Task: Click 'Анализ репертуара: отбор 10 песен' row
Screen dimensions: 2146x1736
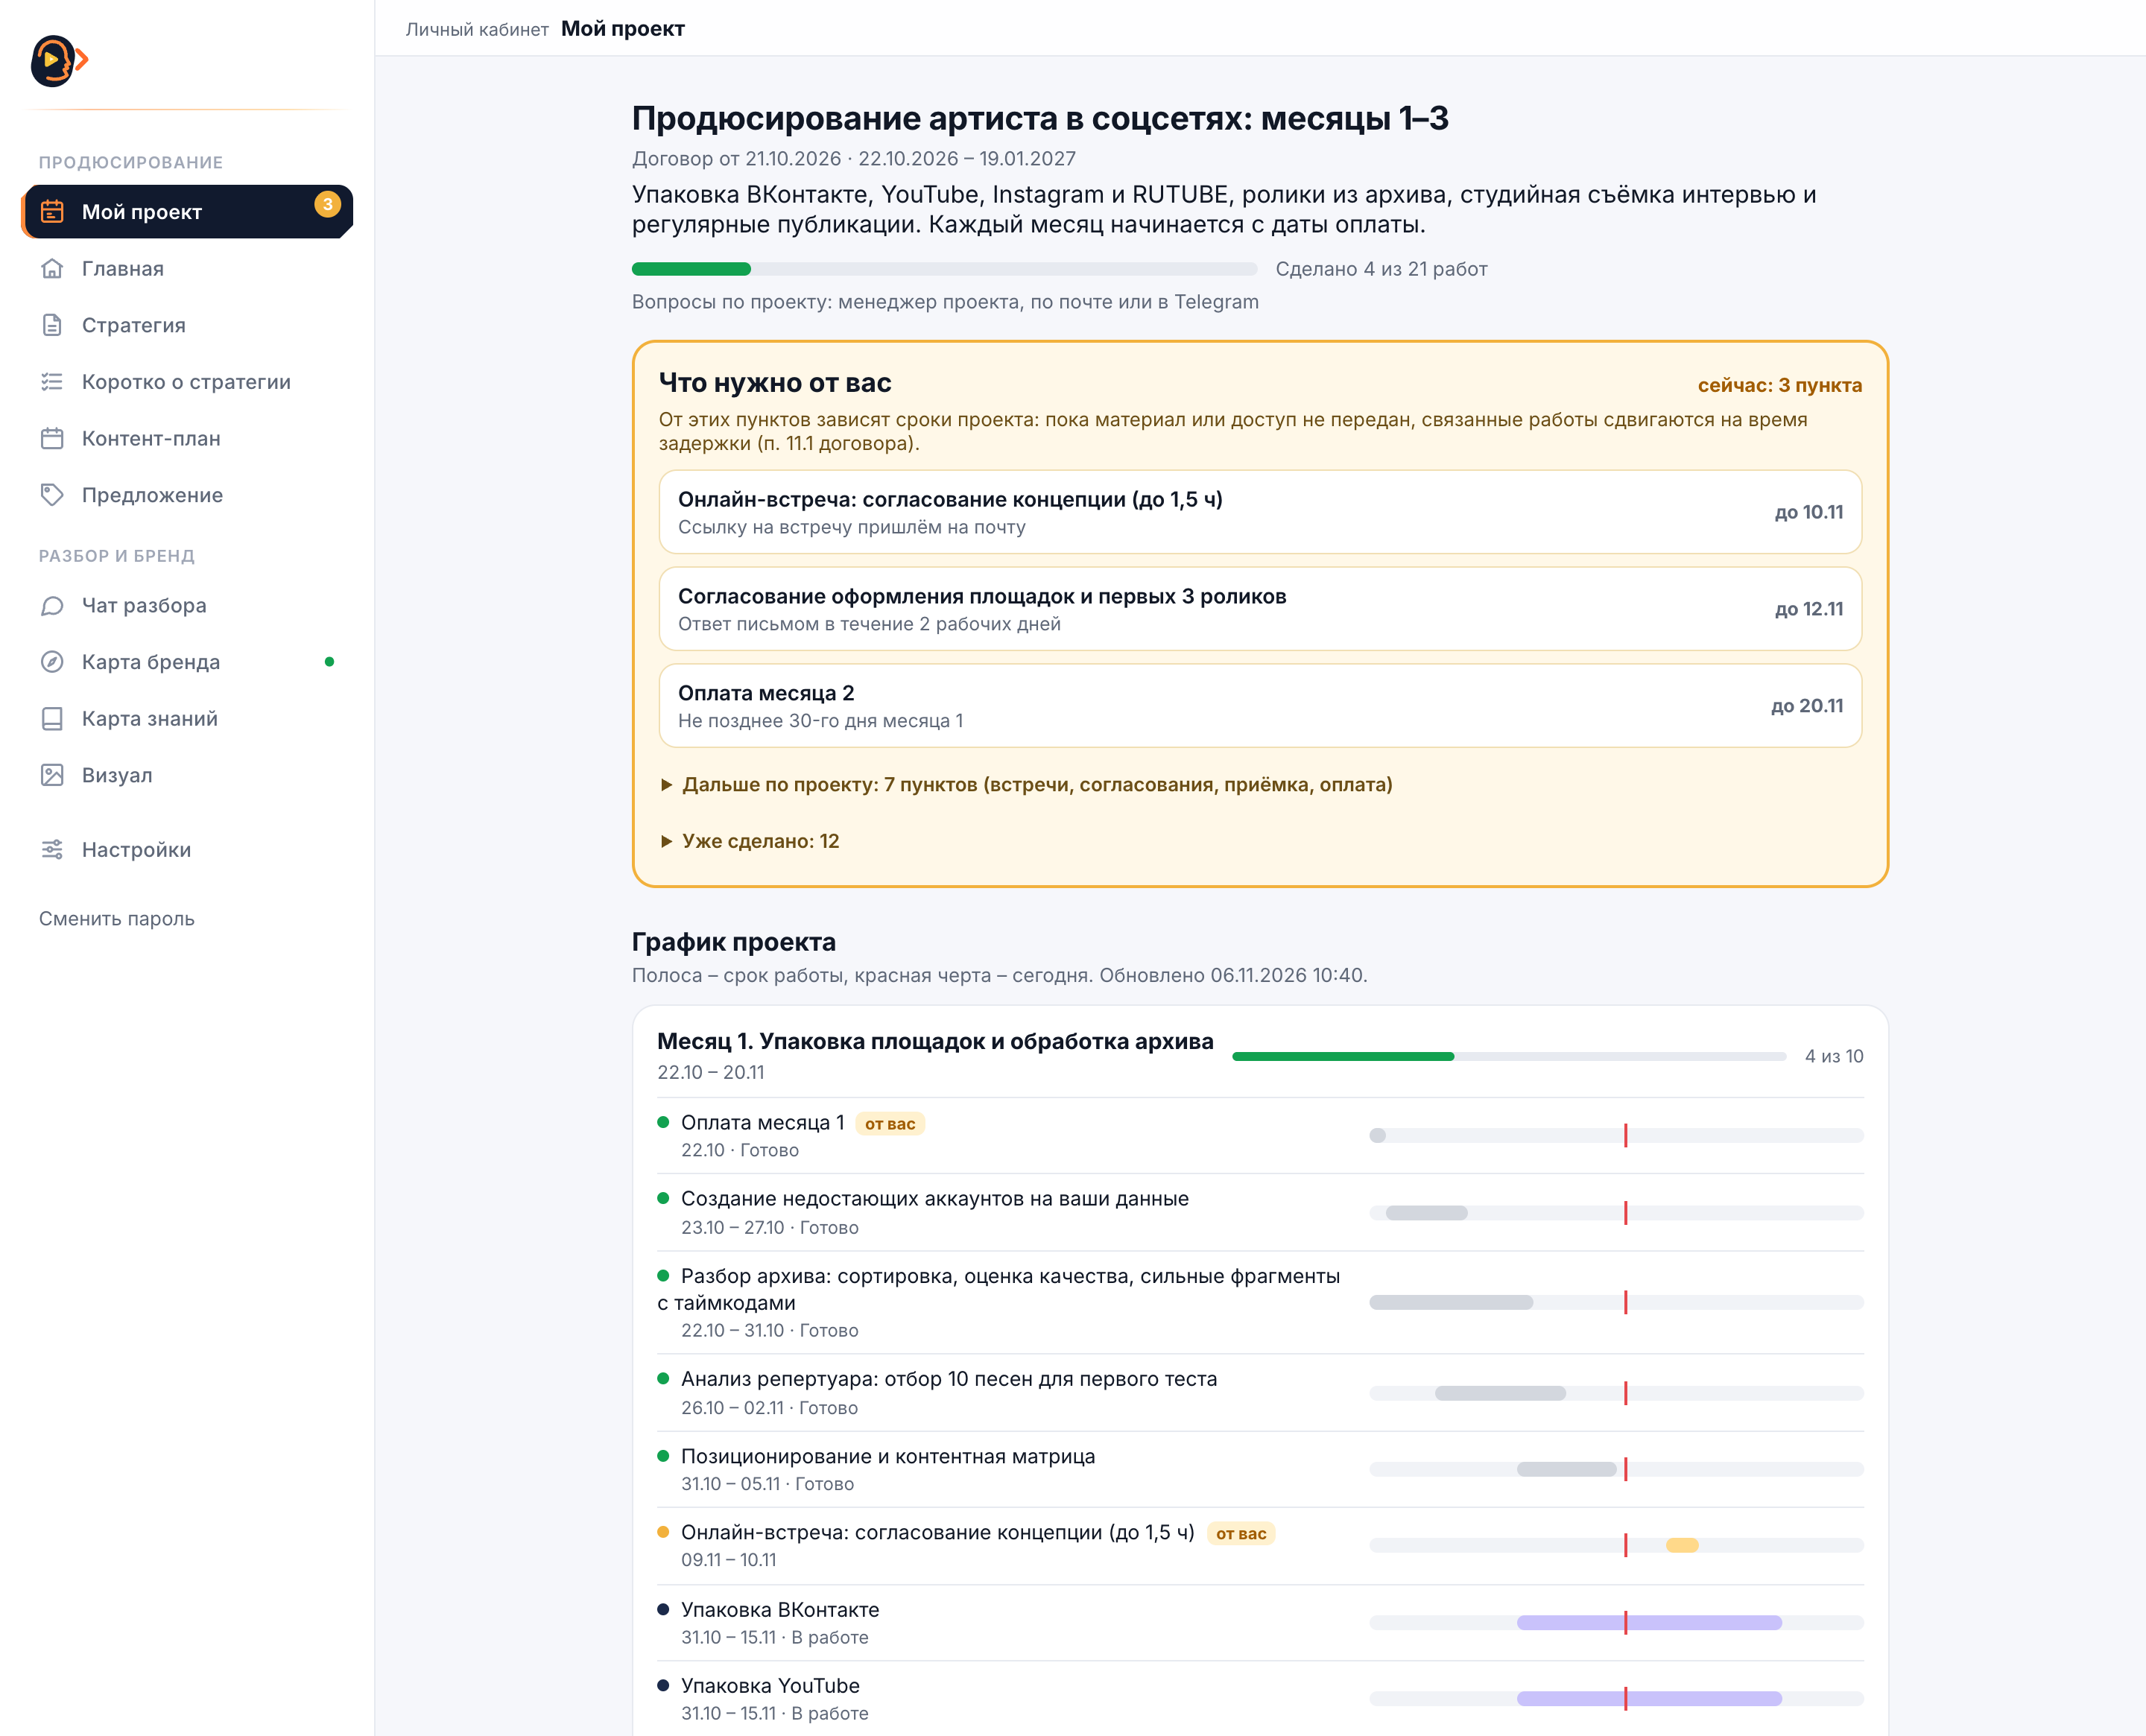Action: (x=1260, y=1393)
